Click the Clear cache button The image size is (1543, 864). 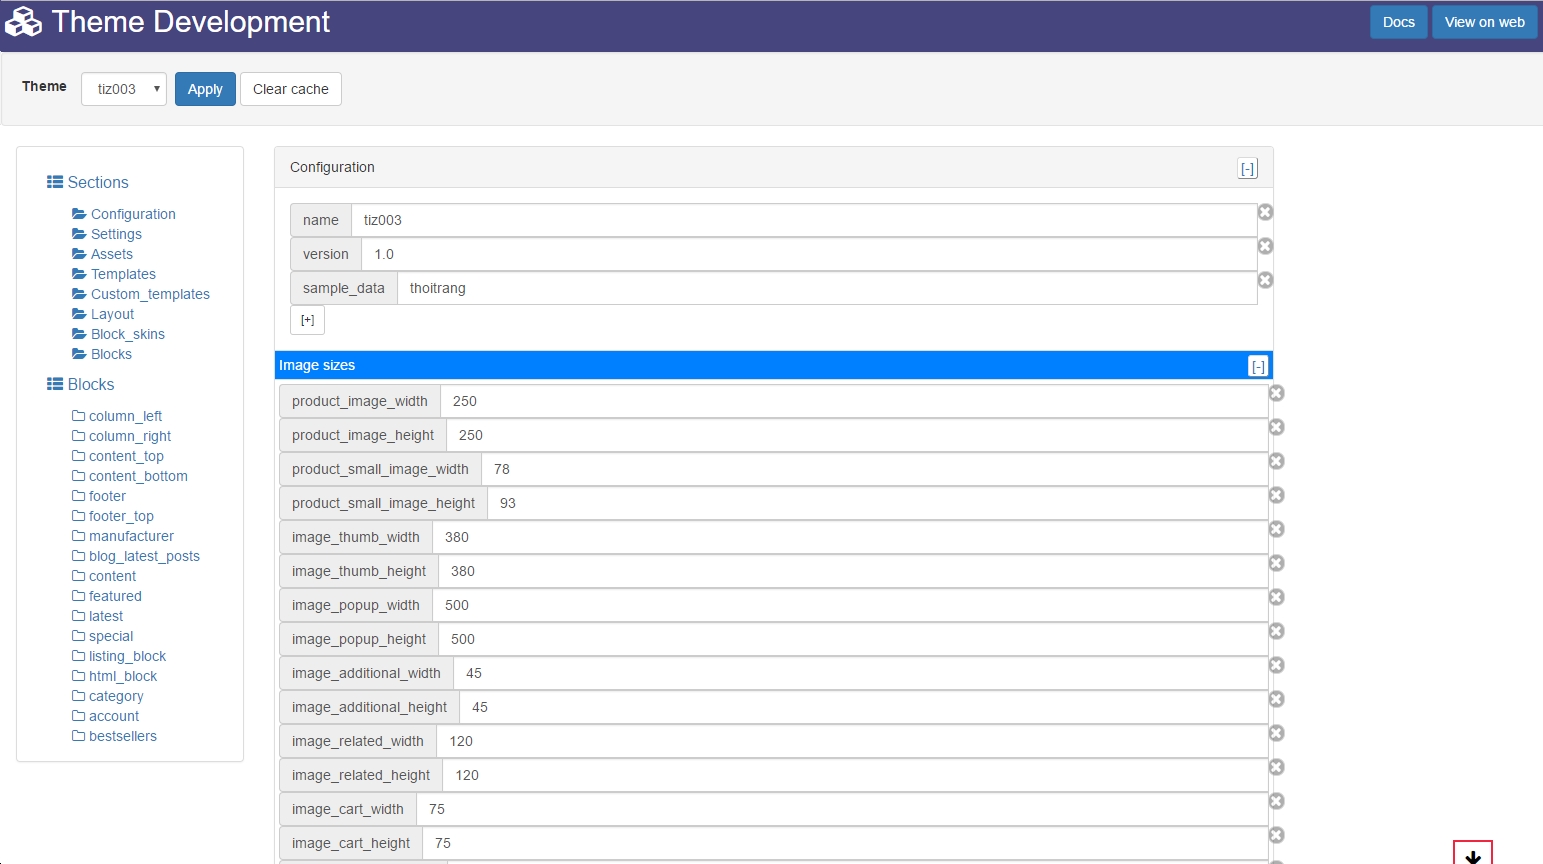[x=290, y=89]
